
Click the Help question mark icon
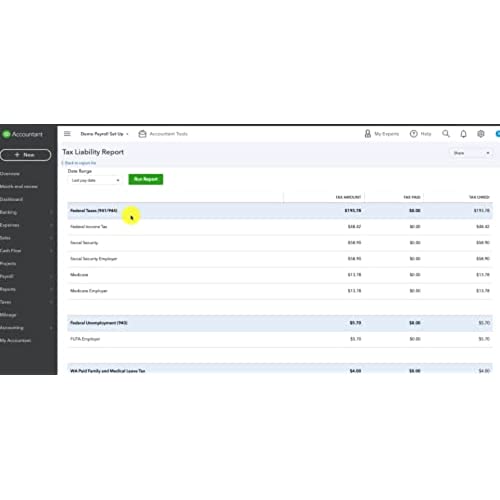[413, 134]
